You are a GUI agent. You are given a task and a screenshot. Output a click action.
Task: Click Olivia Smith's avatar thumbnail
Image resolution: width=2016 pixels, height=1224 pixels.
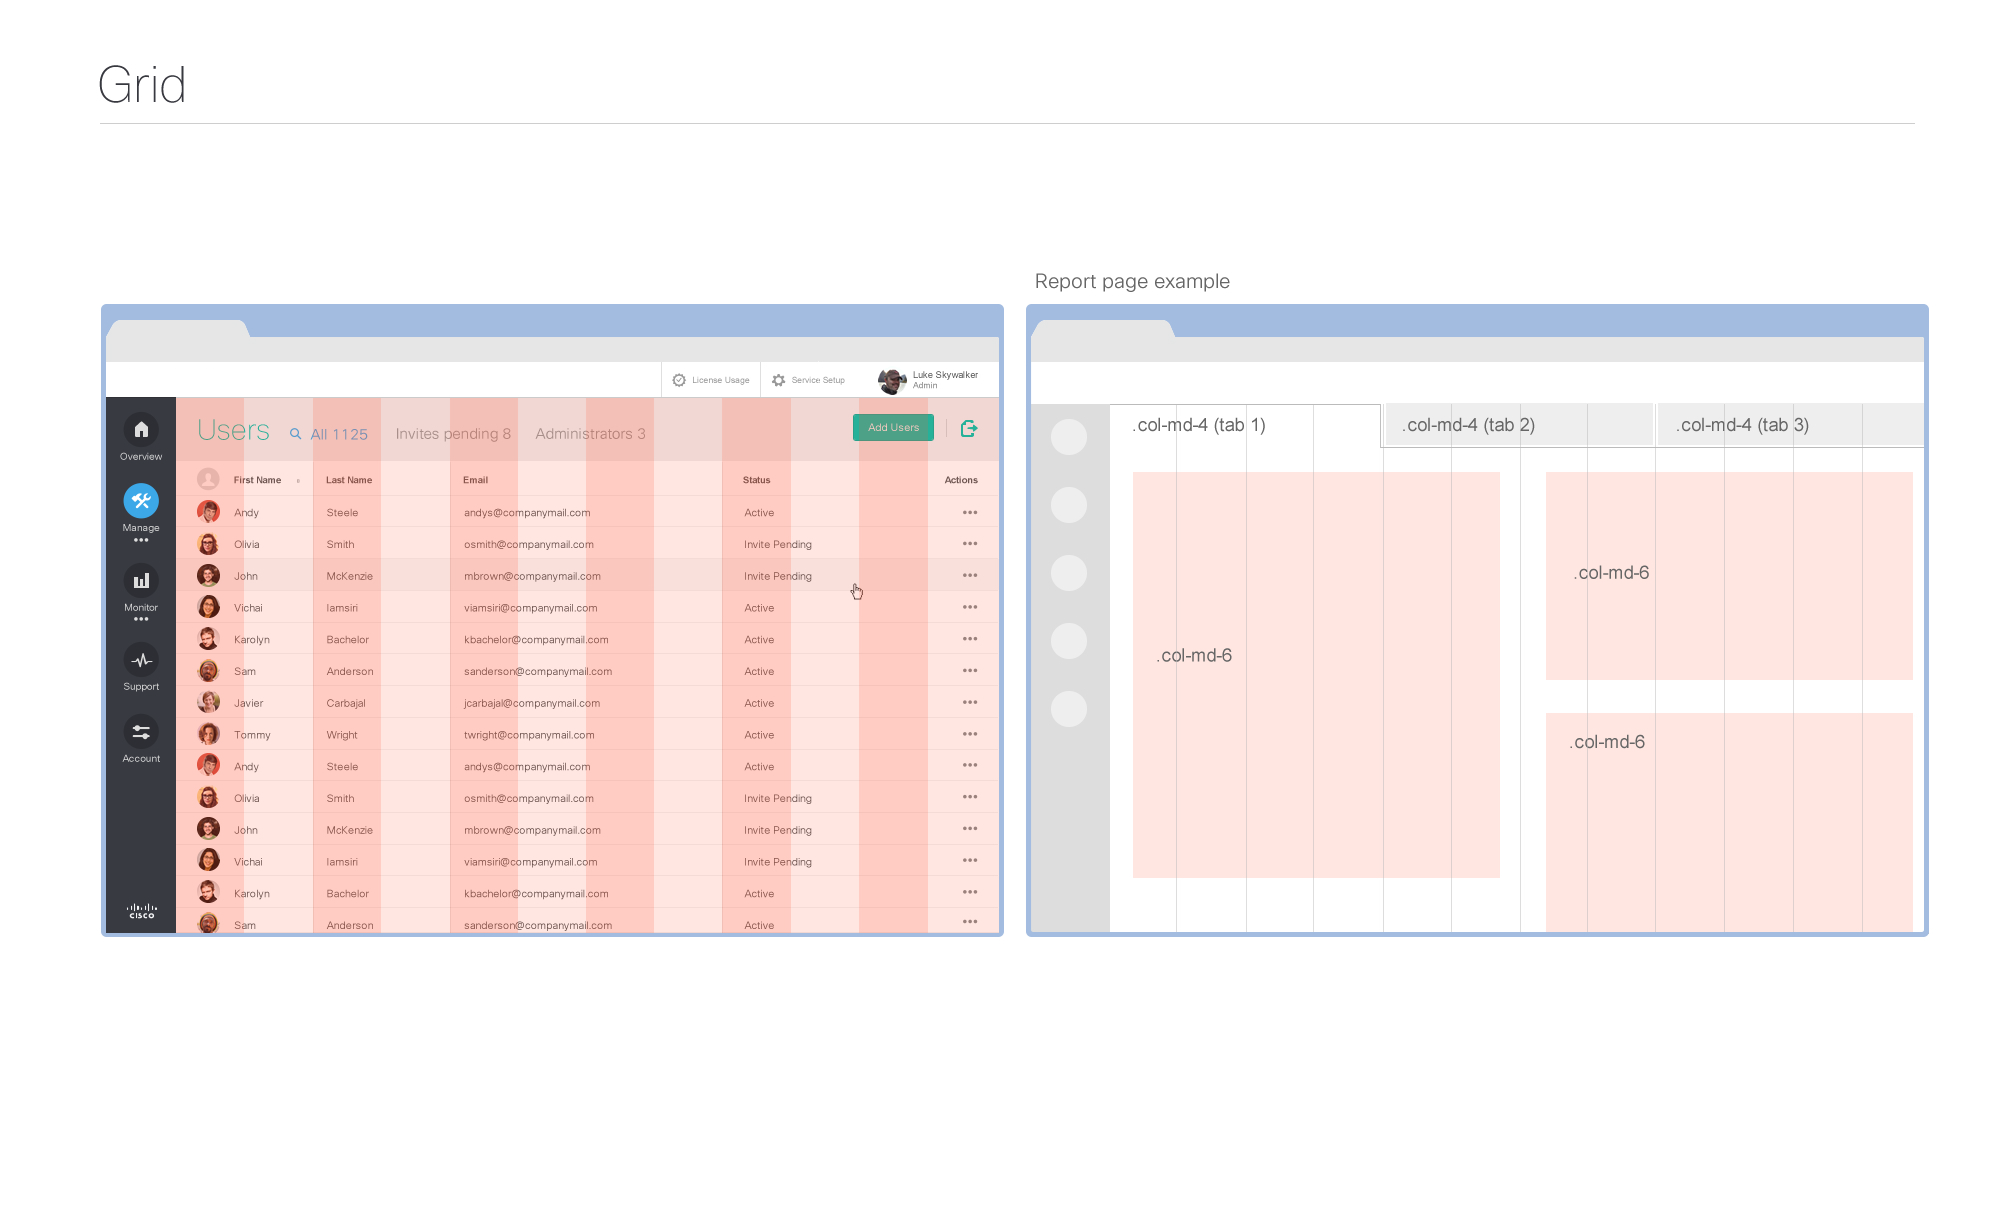(x=208, y=544)
